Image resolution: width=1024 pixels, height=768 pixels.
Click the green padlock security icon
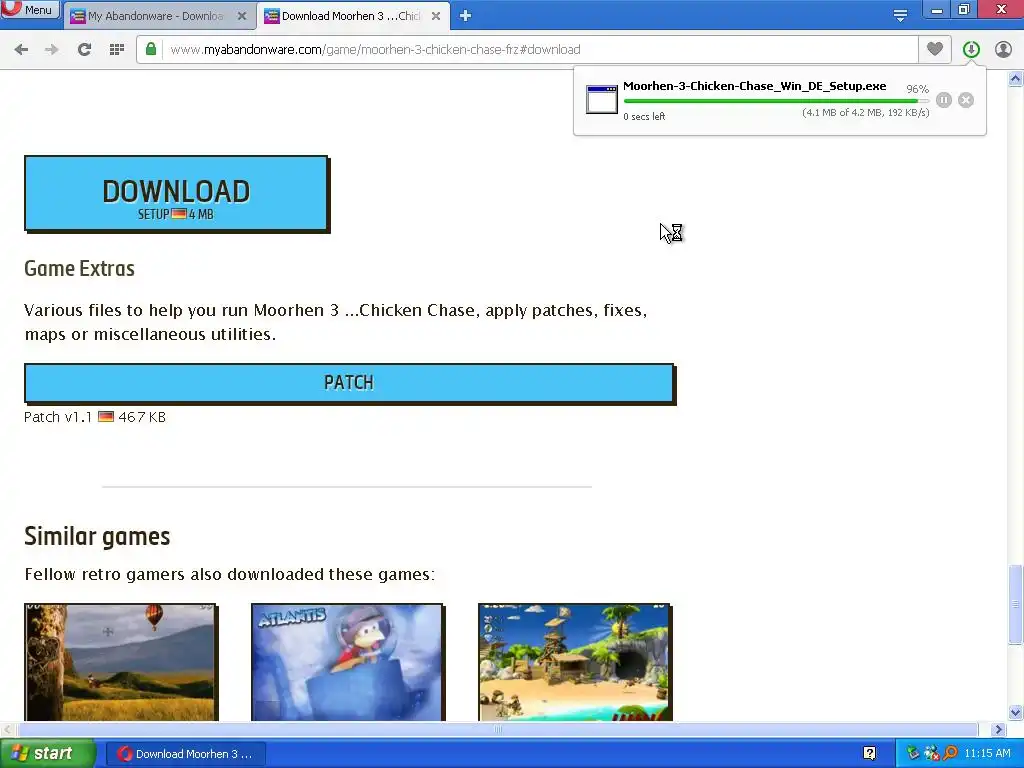click(x=151, y=49)
